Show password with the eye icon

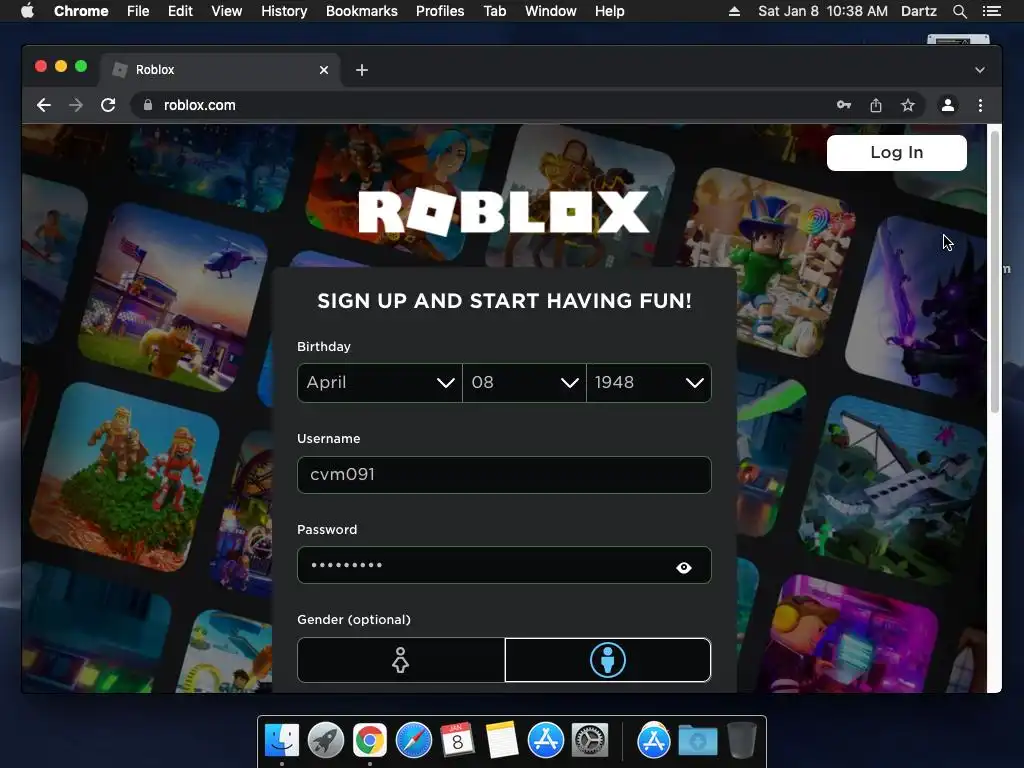coord(684,568)
